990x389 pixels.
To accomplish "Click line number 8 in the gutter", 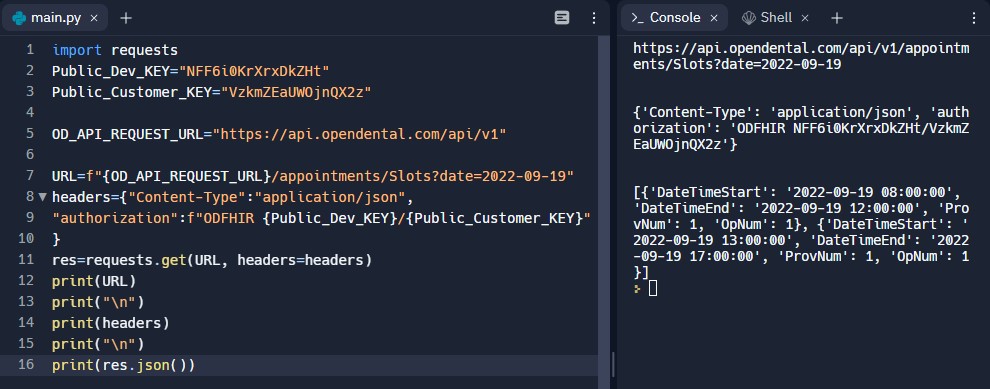I will 30,196.
